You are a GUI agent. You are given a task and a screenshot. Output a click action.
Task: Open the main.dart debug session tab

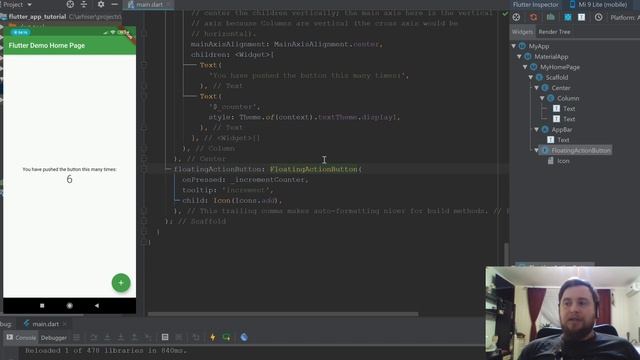tap(45, 324)
